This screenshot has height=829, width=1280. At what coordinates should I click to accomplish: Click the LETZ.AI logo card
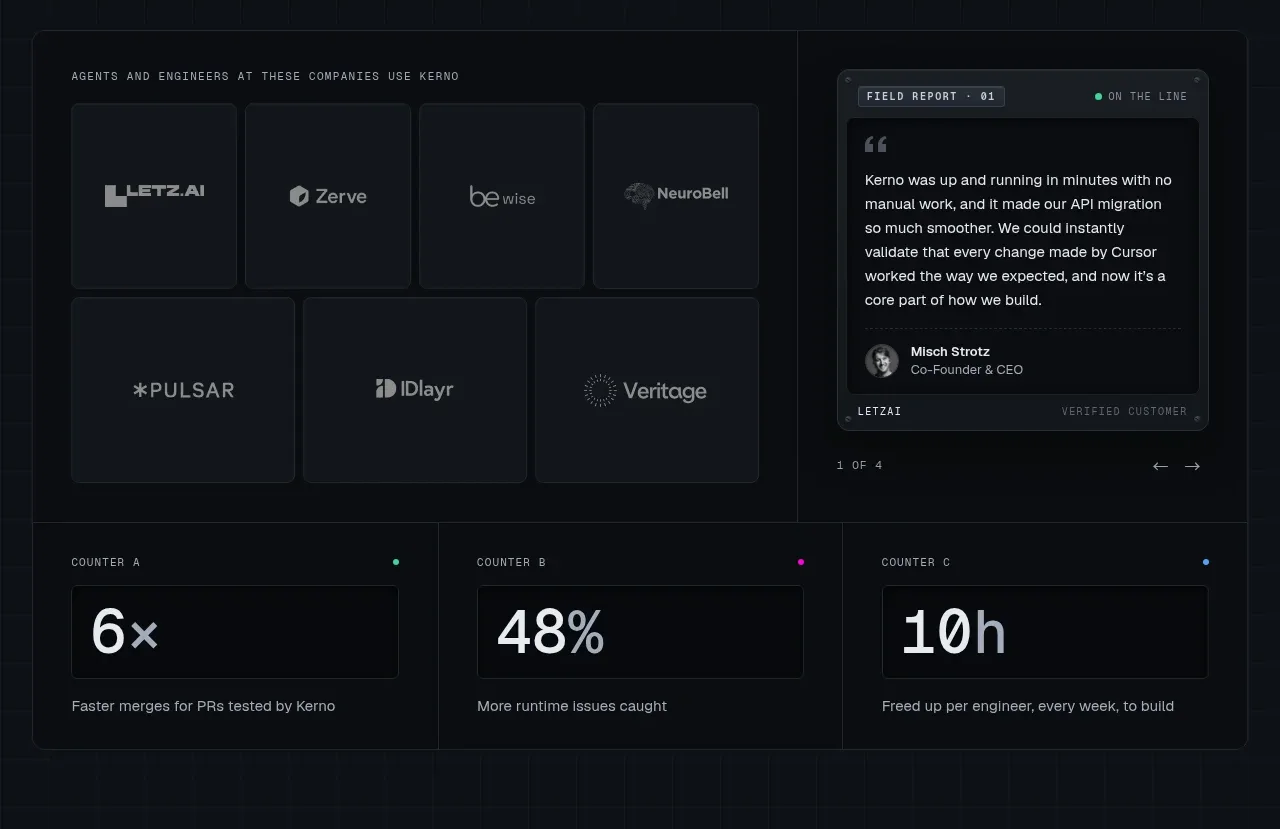[x=154, y=196]
